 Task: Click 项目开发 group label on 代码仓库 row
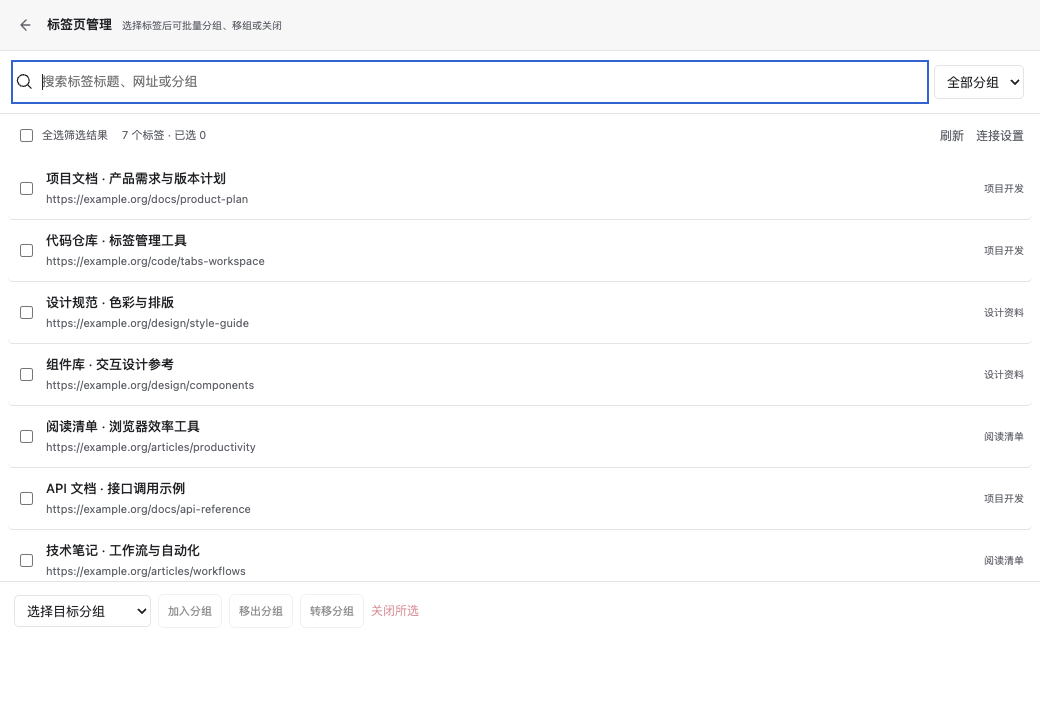coord(1004,251)
